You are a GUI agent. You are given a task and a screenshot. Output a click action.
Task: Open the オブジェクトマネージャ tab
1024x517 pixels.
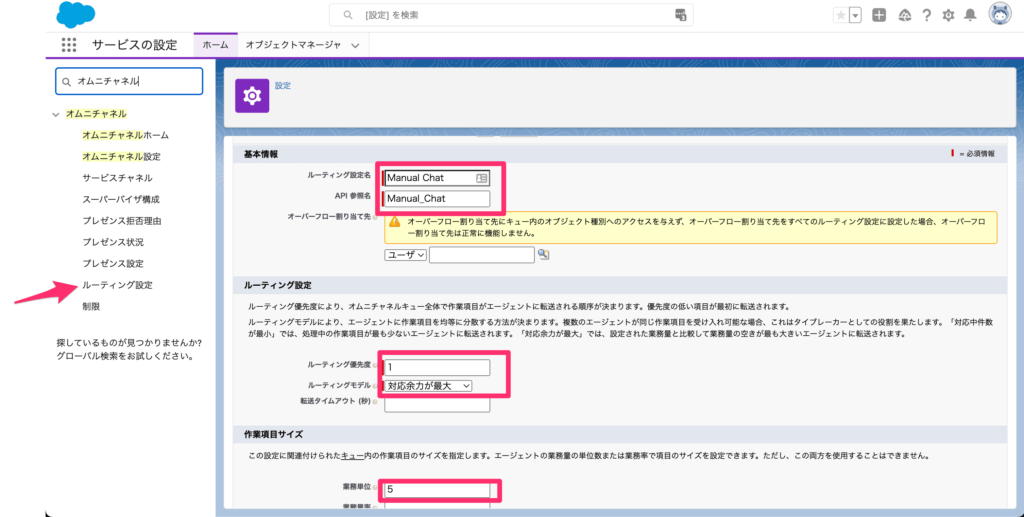click(293, 45)
